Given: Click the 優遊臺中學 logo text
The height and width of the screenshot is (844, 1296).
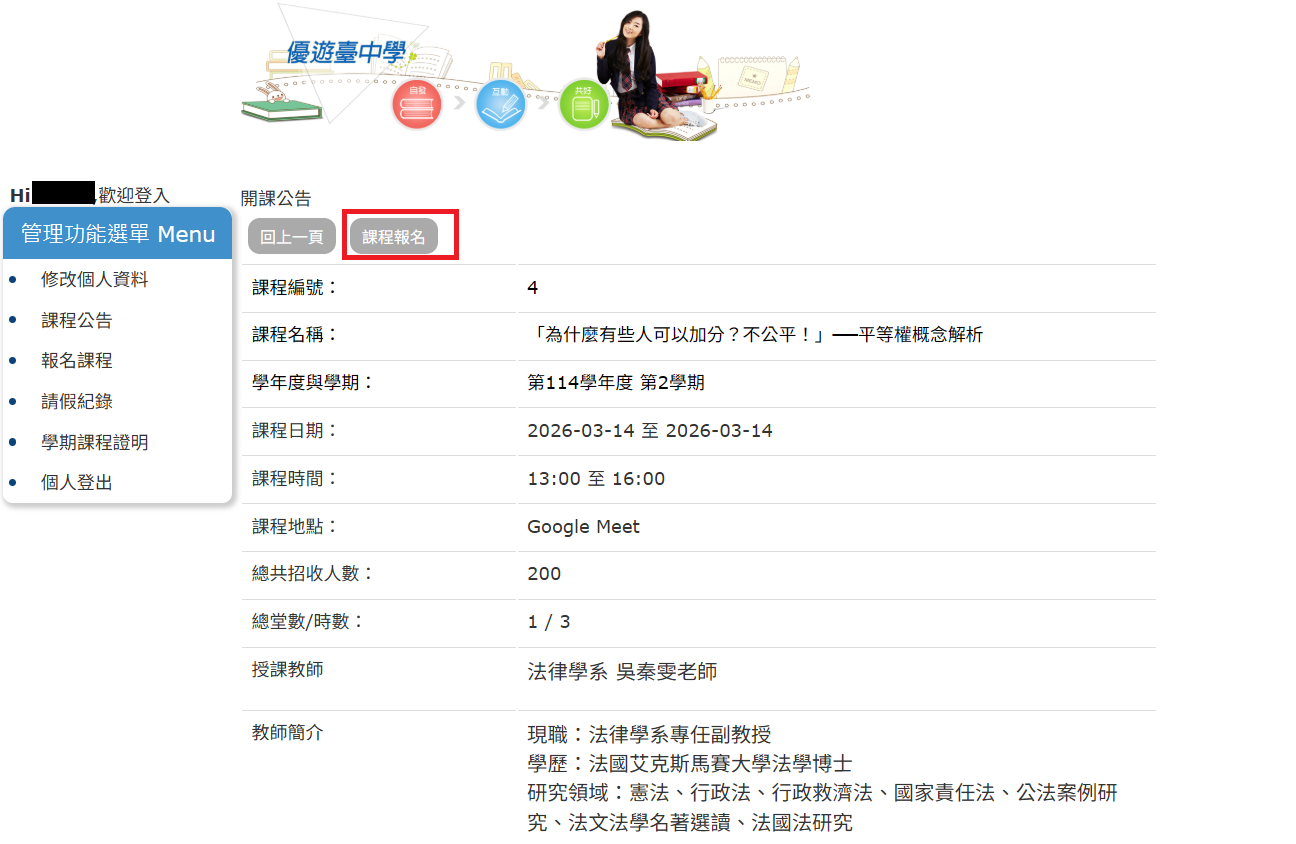Looking at the screenshot, I should tap(346, 53).
